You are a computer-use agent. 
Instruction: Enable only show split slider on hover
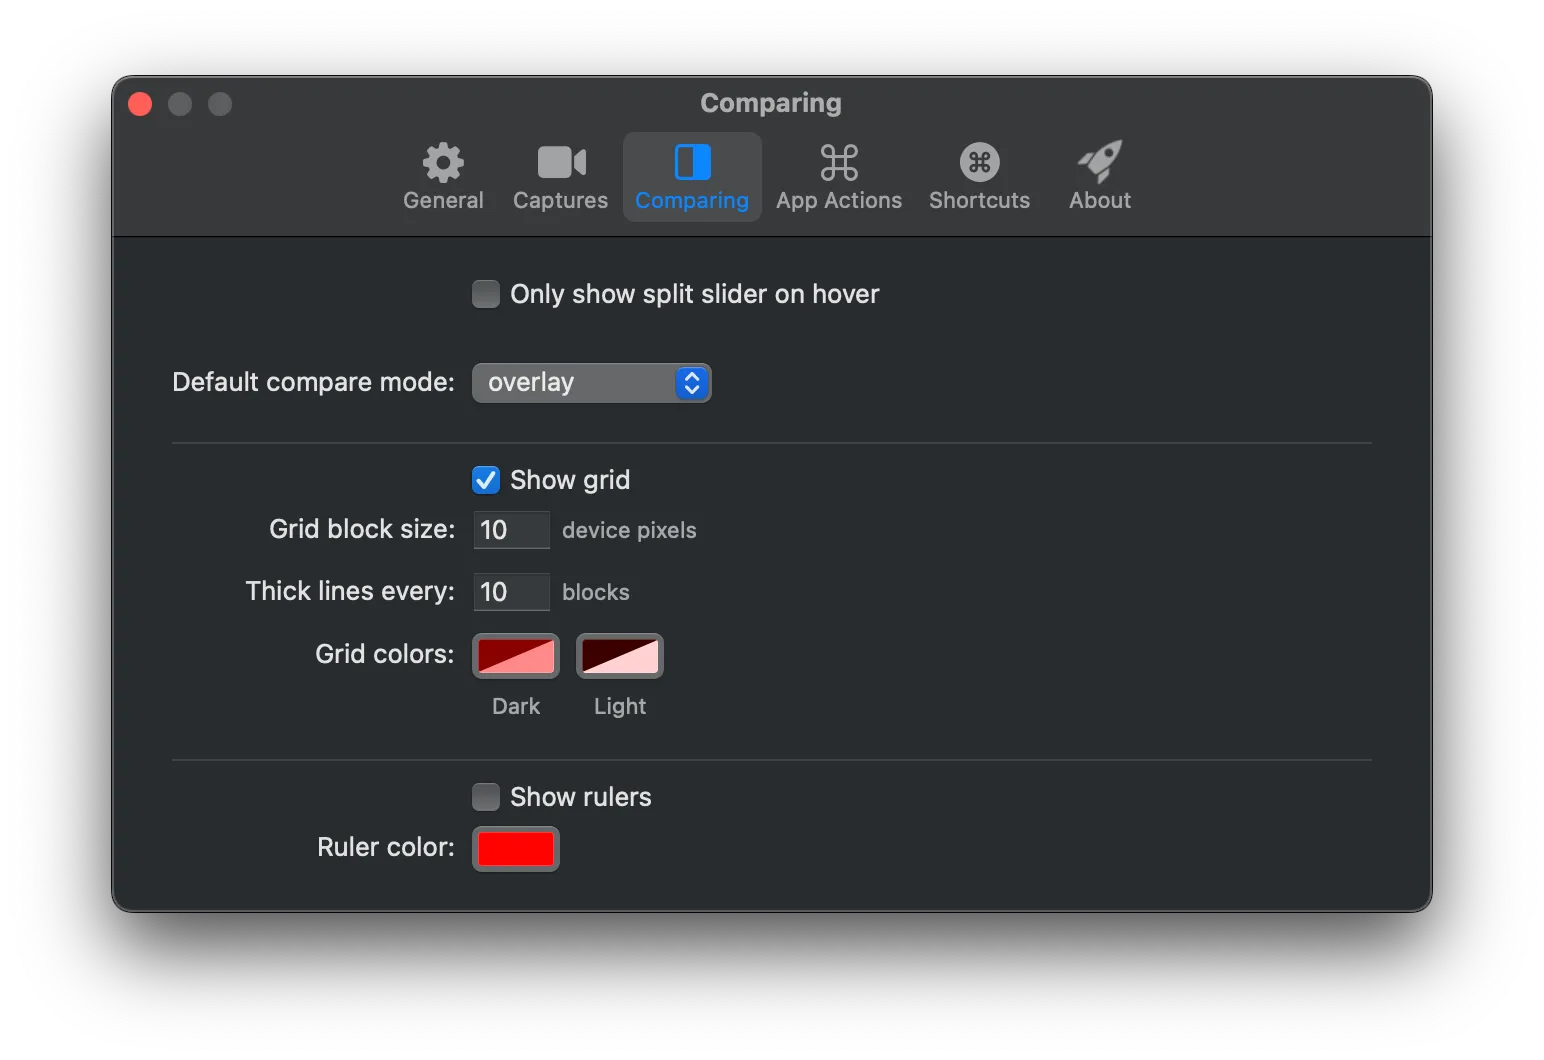(x=486, y=294)
